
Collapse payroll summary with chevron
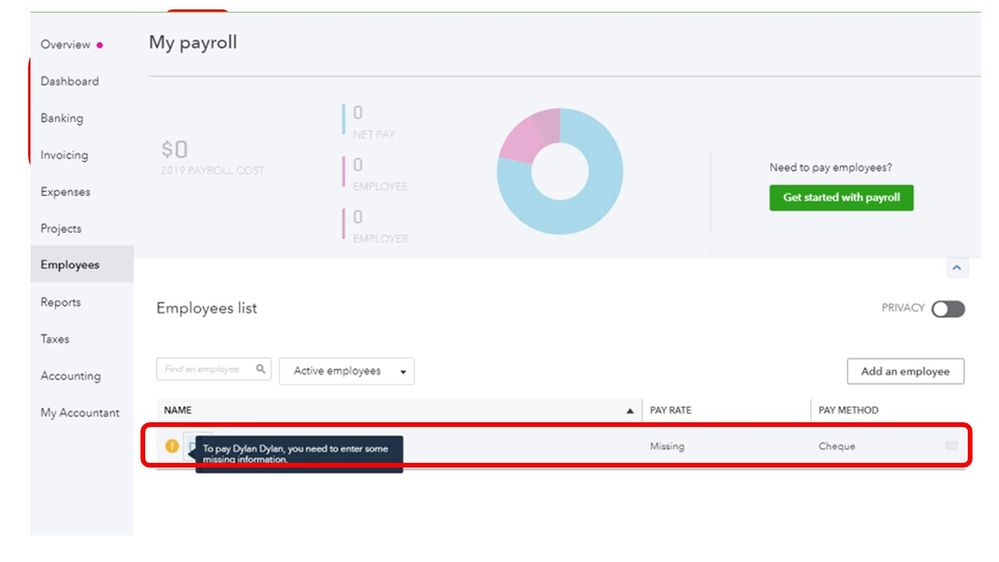tap(957, 268)
